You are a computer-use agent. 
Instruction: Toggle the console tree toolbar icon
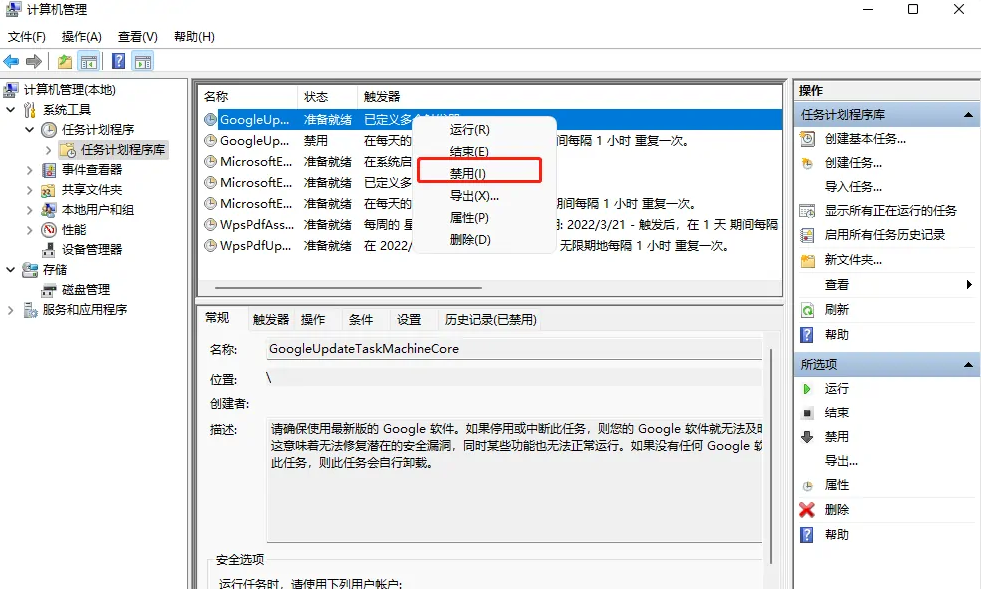point(88,61)
